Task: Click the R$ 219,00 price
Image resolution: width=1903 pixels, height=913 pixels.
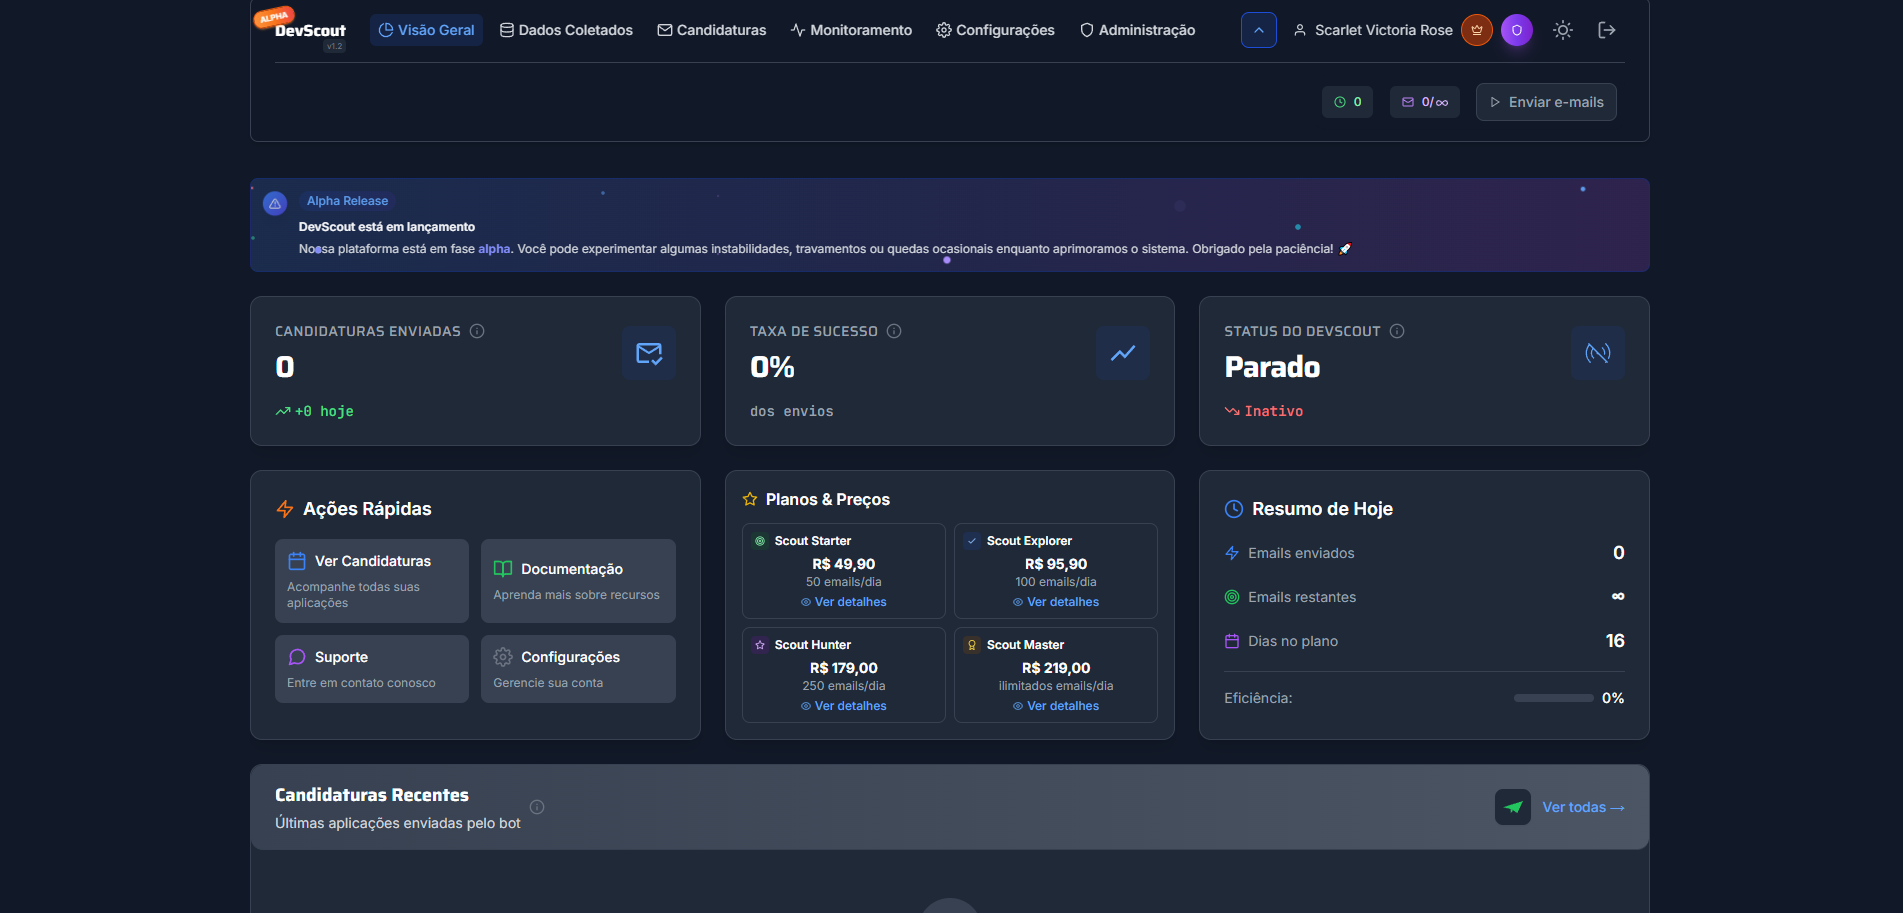Action: (1056, 668)
